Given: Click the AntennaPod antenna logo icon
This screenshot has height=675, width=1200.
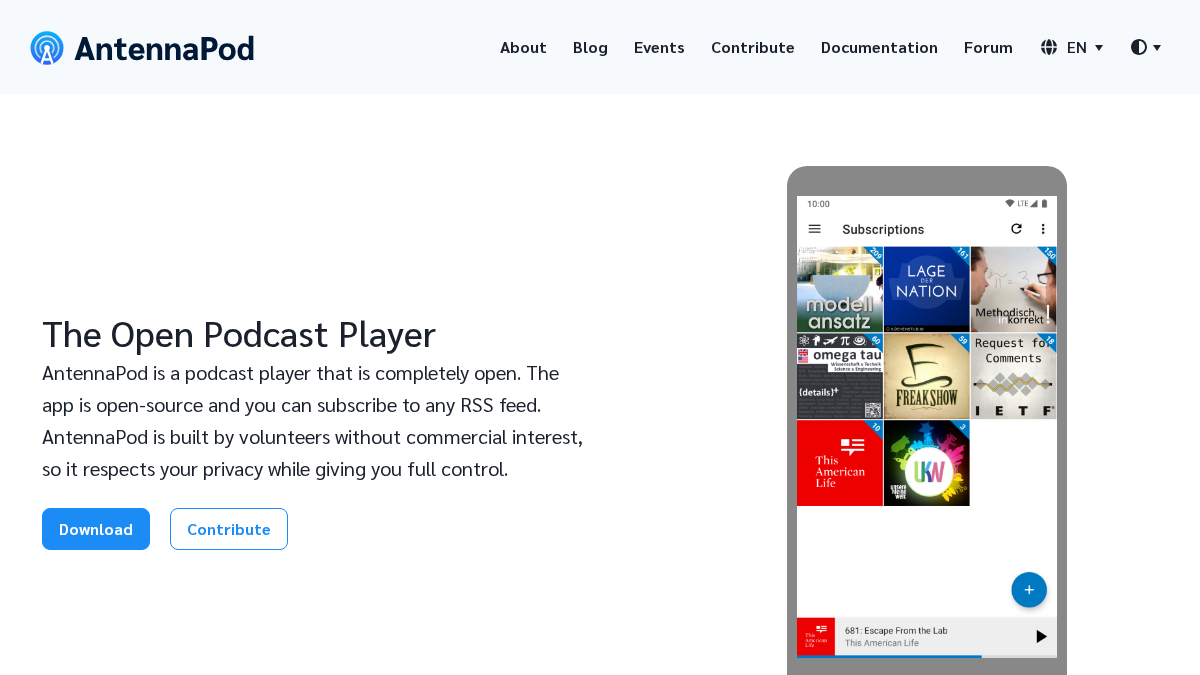Looking at the screenshot, I should point(47,48).
